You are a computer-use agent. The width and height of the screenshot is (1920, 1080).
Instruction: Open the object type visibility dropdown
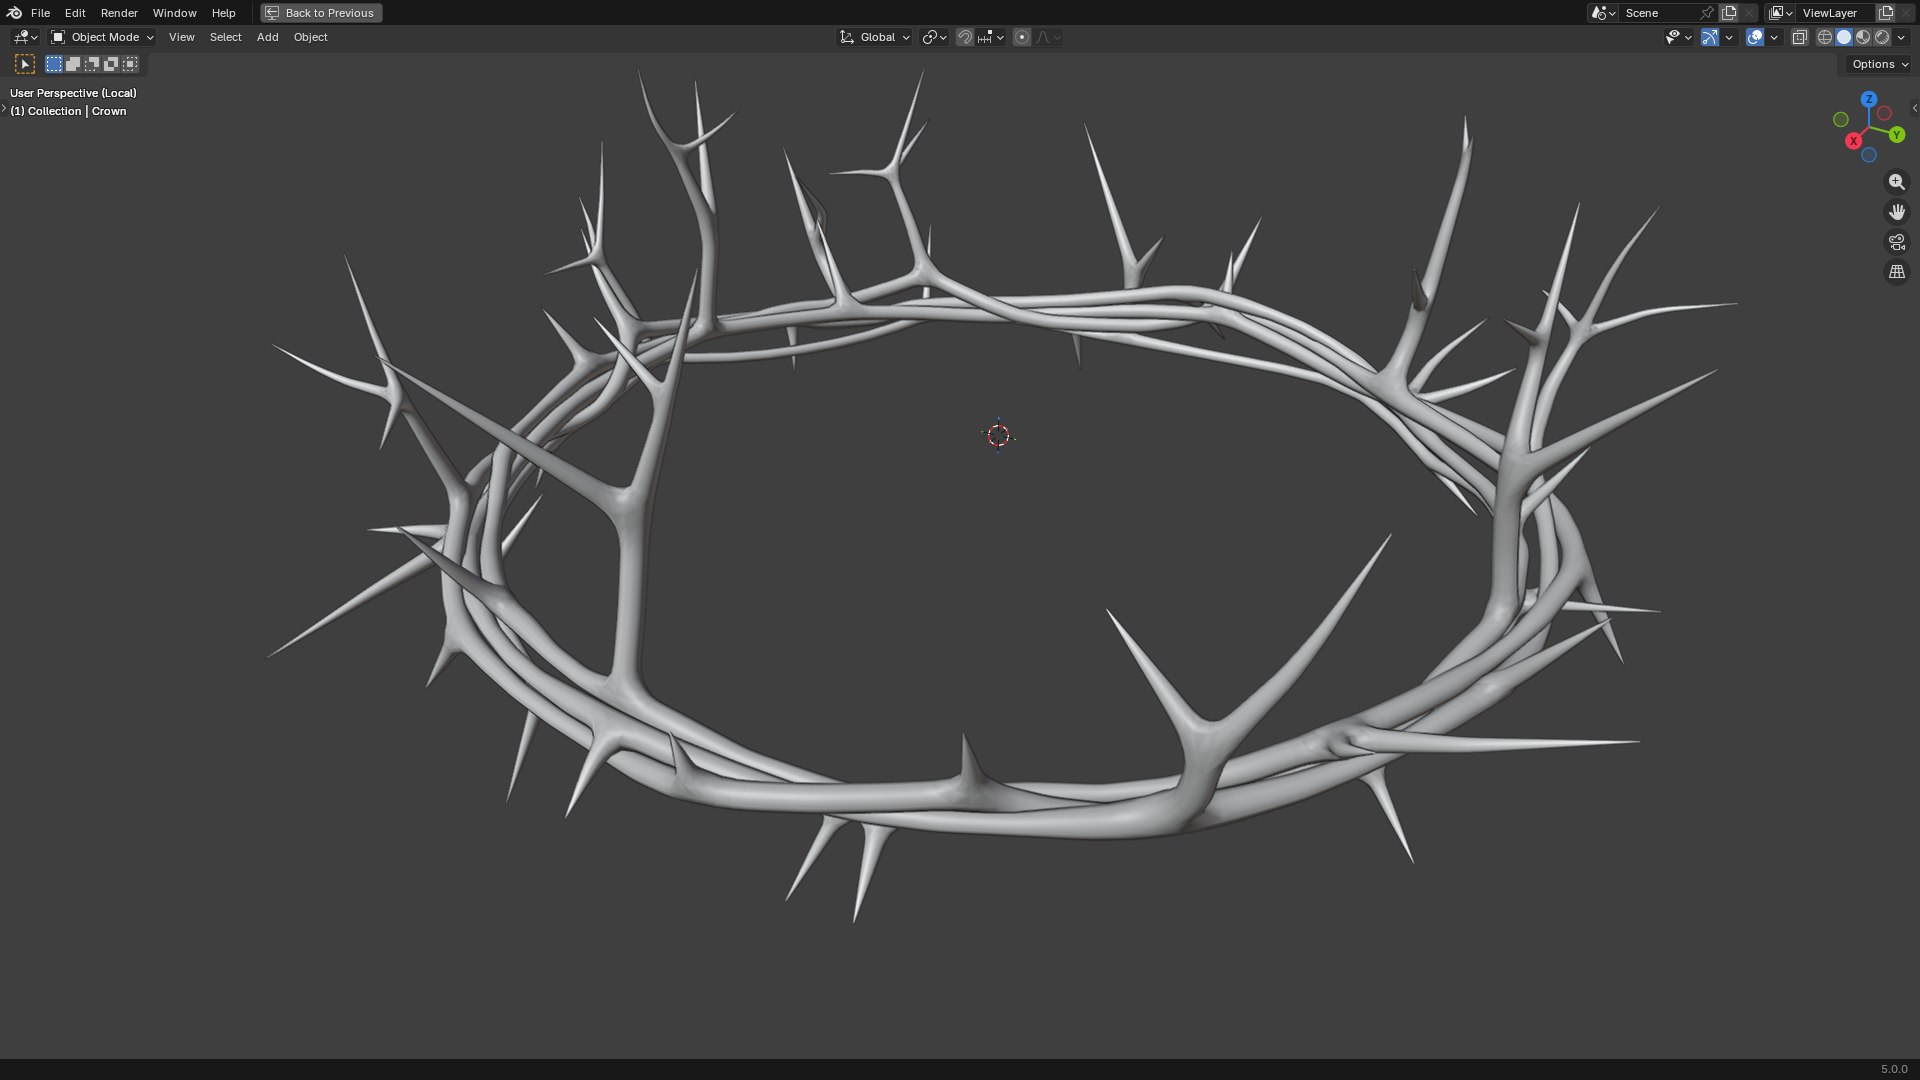[x=1678, y=37]
